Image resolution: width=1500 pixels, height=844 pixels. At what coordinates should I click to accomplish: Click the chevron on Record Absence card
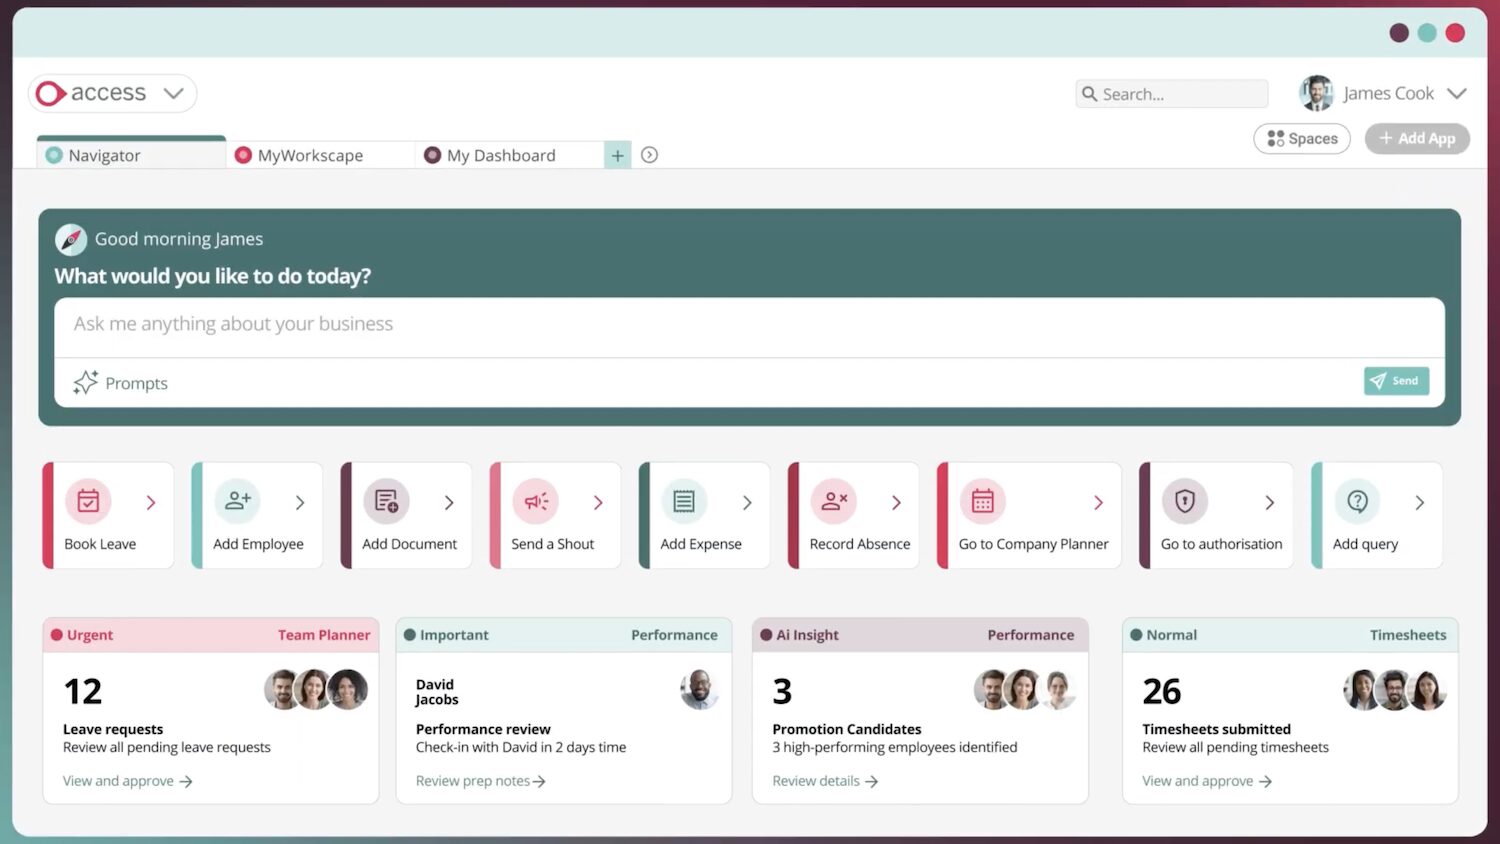coord(896,503)
